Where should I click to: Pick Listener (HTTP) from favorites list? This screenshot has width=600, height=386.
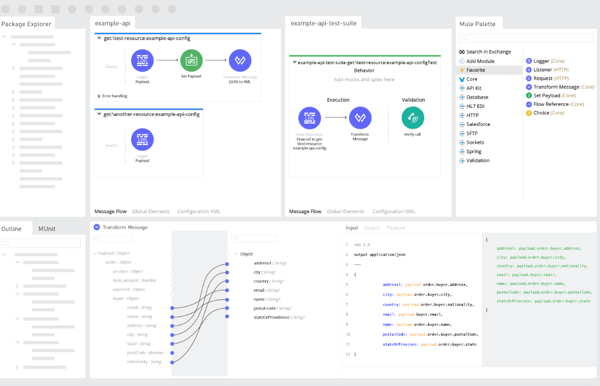(547, 70)
